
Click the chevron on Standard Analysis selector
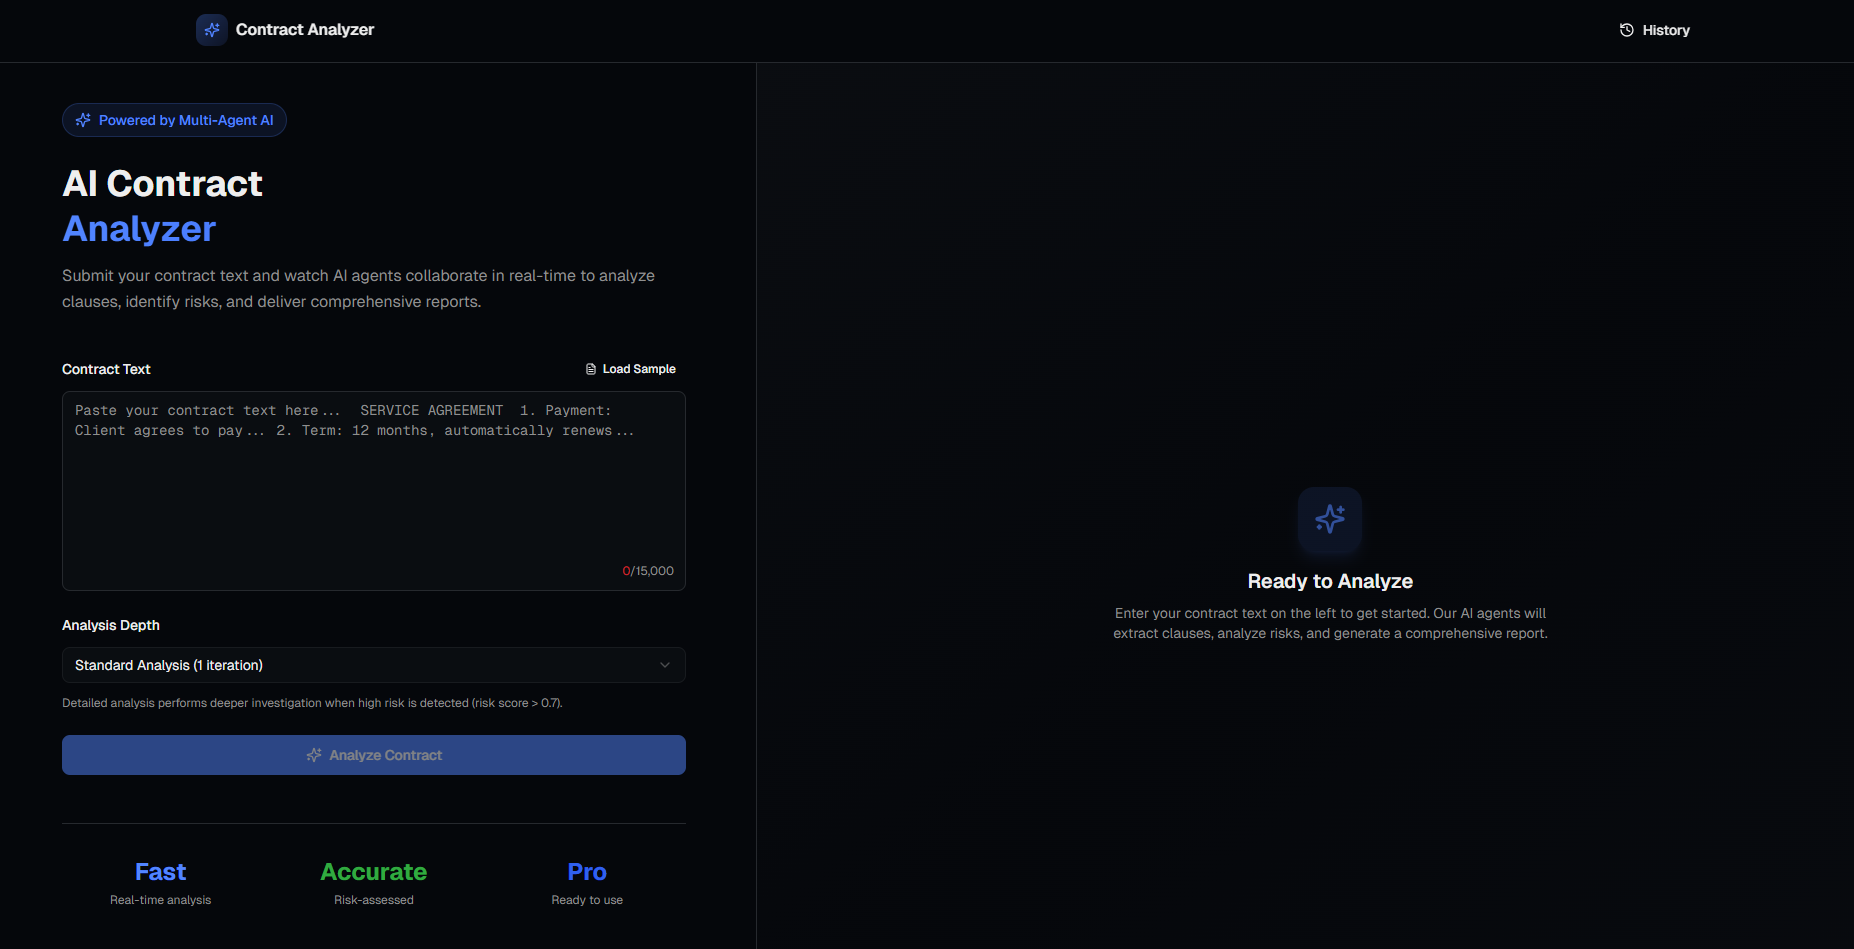664,664
